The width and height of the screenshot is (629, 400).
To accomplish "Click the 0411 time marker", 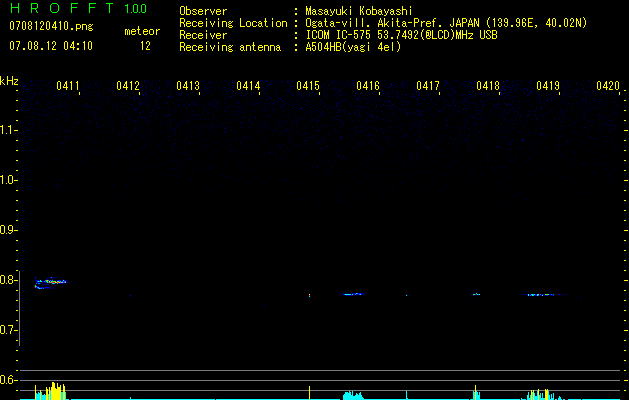I will pyautogui.click(x=67, y=86).
